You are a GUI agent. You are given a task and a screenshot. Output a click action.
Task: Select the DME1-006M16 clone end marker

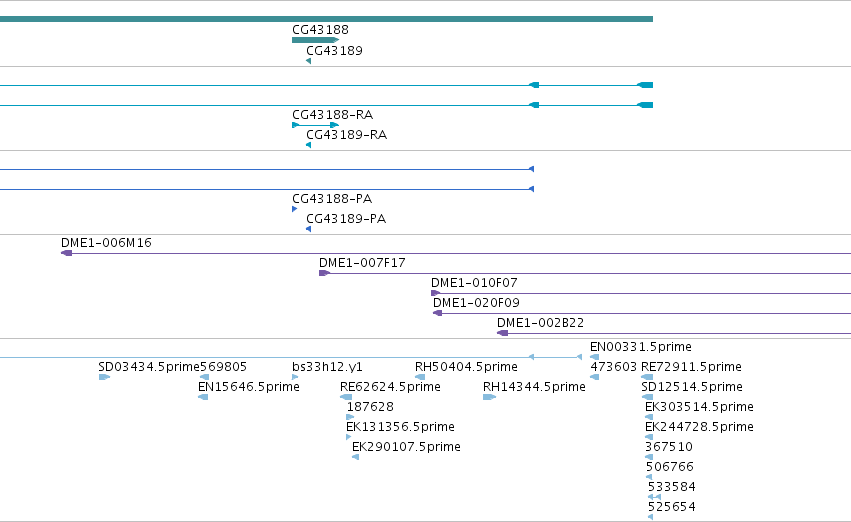[66, 253]
